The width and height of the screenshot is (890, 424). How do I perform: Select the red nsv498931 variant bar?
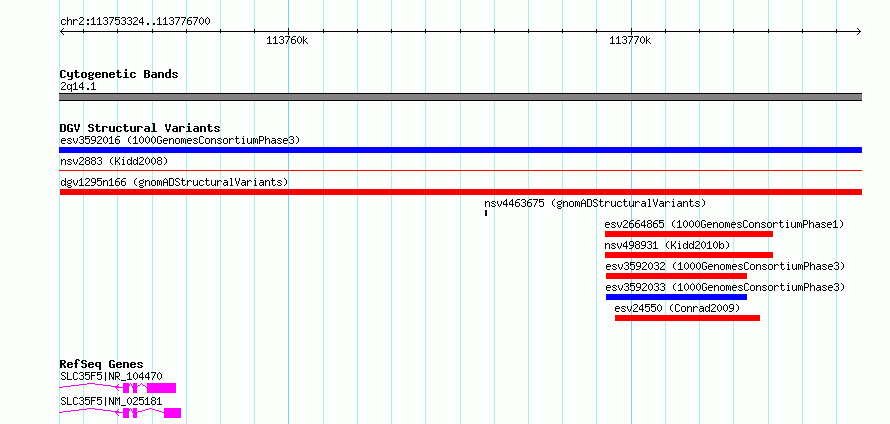tap(689, 255)
